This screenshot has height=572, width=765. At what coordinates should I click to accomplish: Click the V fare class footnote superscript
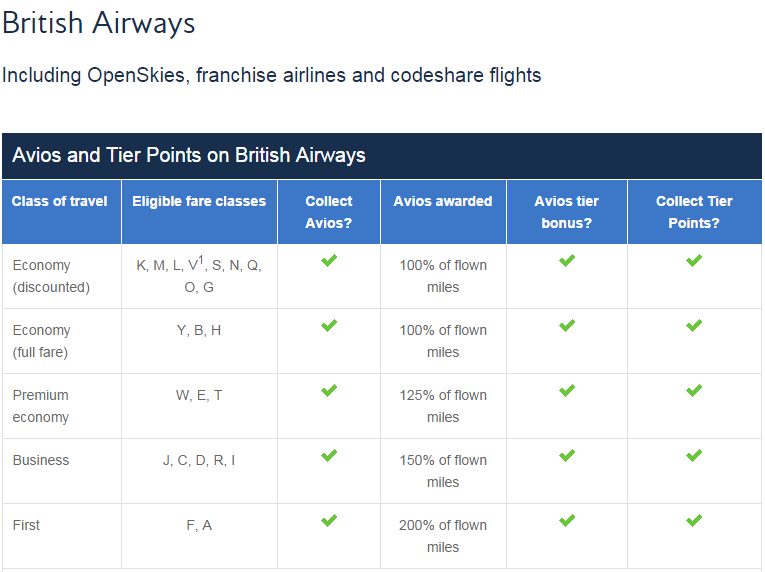[201, 260]
